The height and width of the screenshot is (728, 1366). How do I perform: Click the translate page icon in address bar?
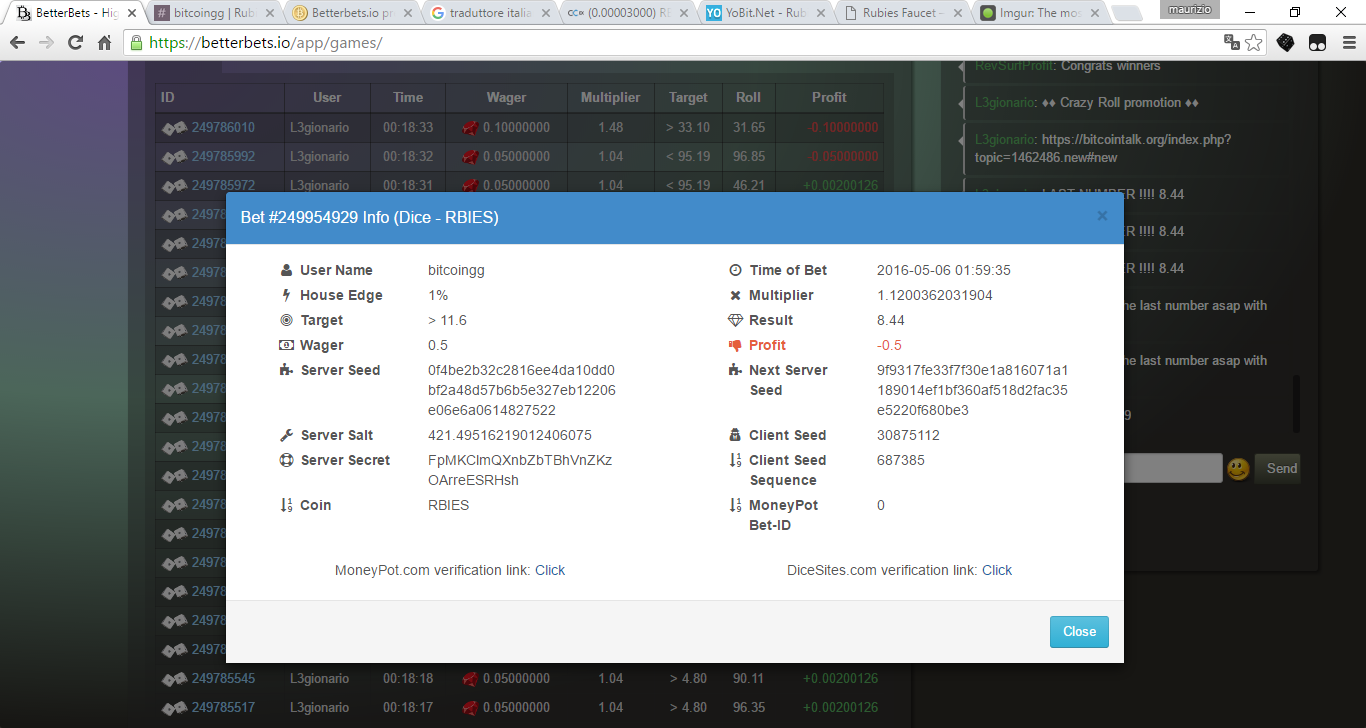pos(1232,43)
